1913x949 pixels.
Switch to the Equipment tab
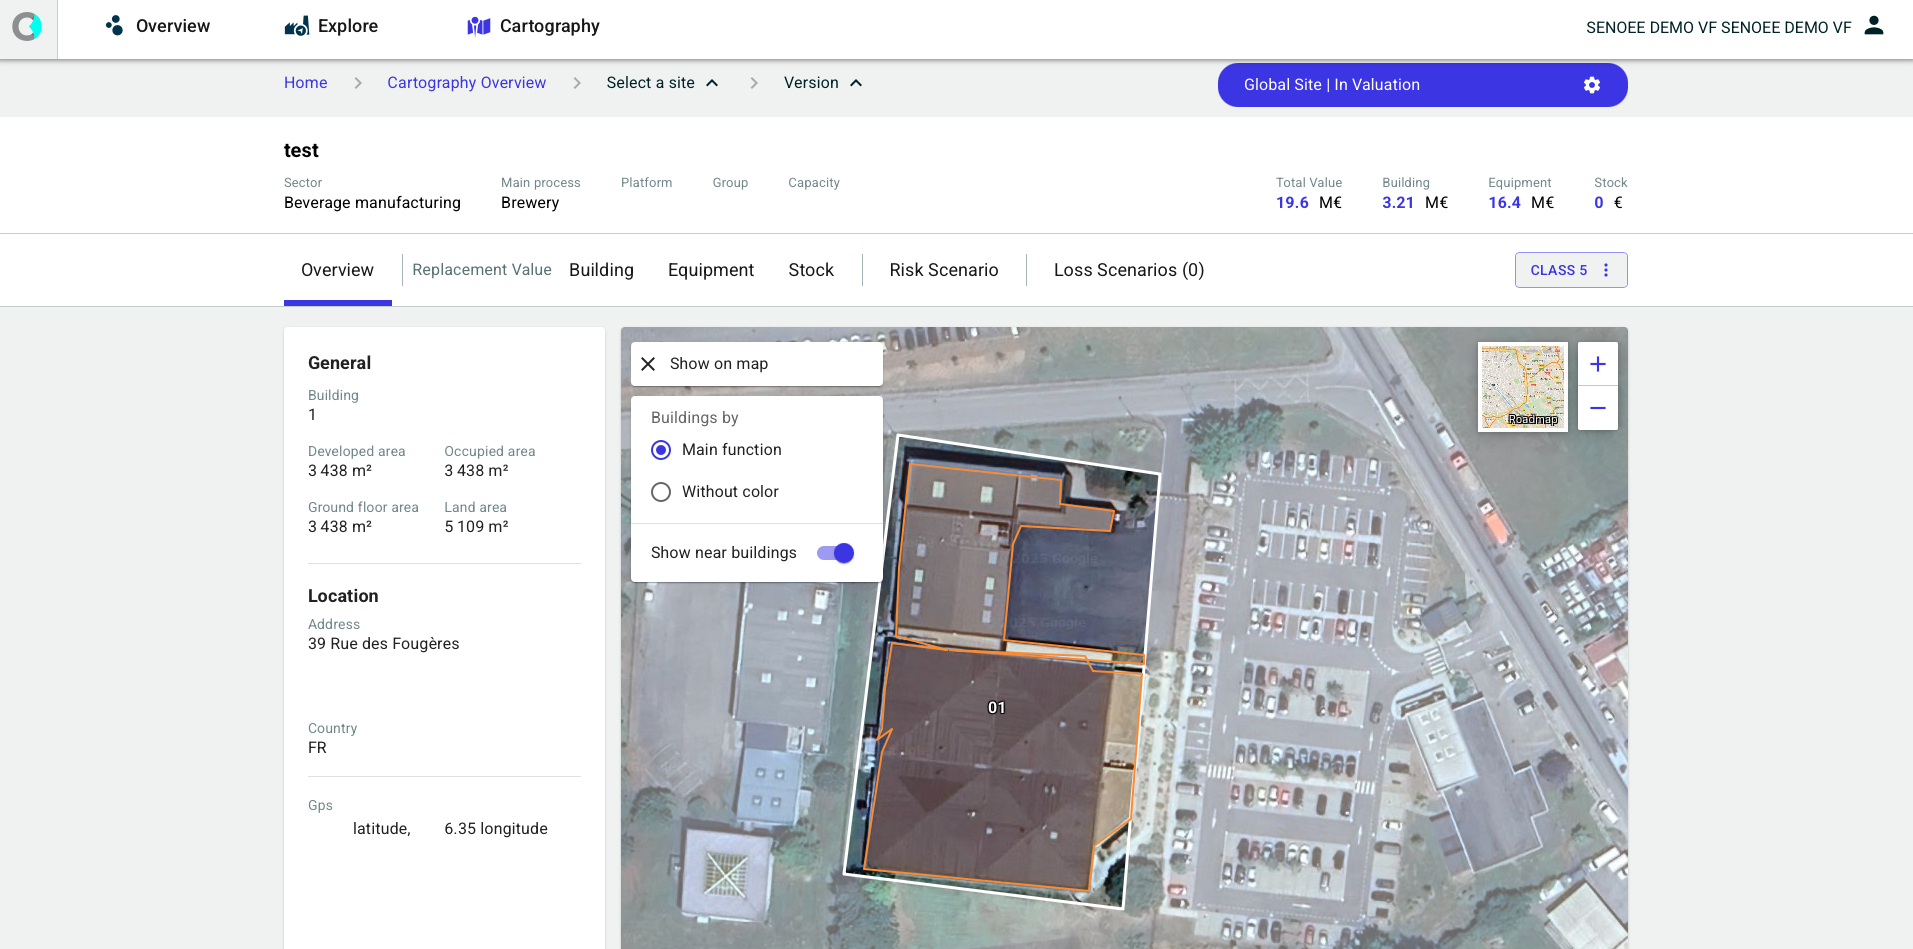(710, 270)
